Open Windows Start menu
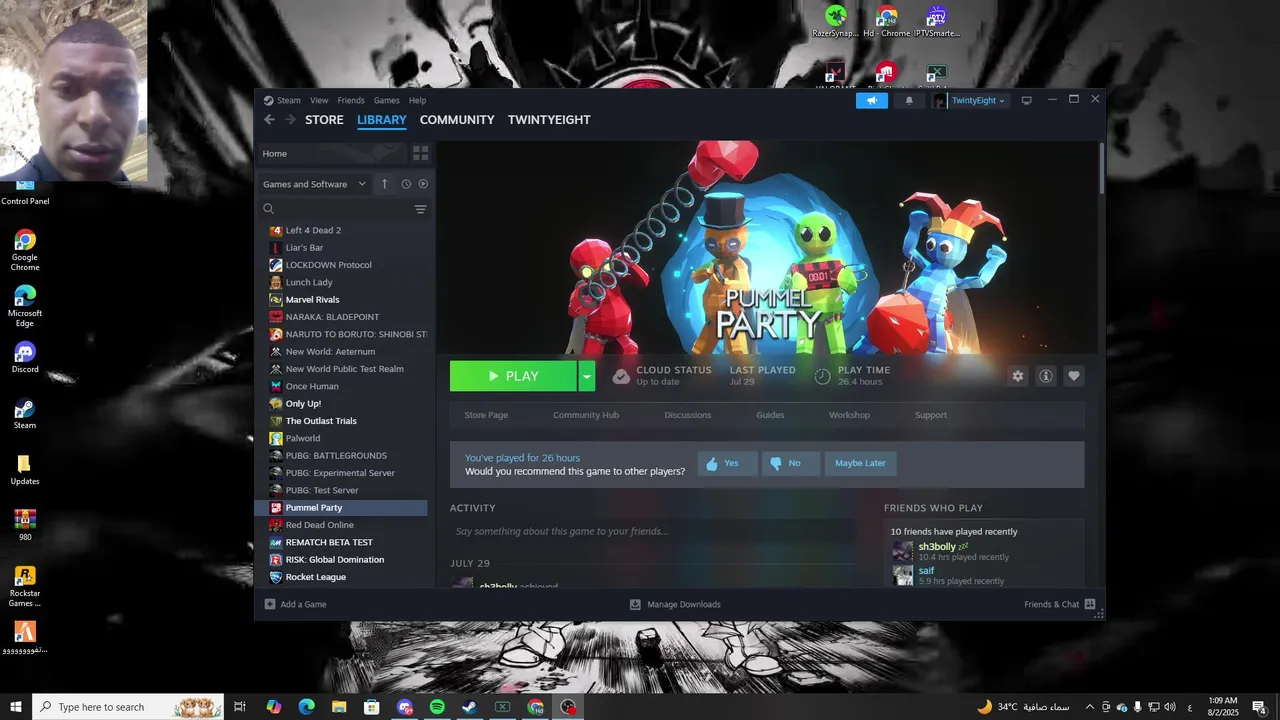Image resolution: width=1280 pixels, height=720 pixels. tap(15, 707)
